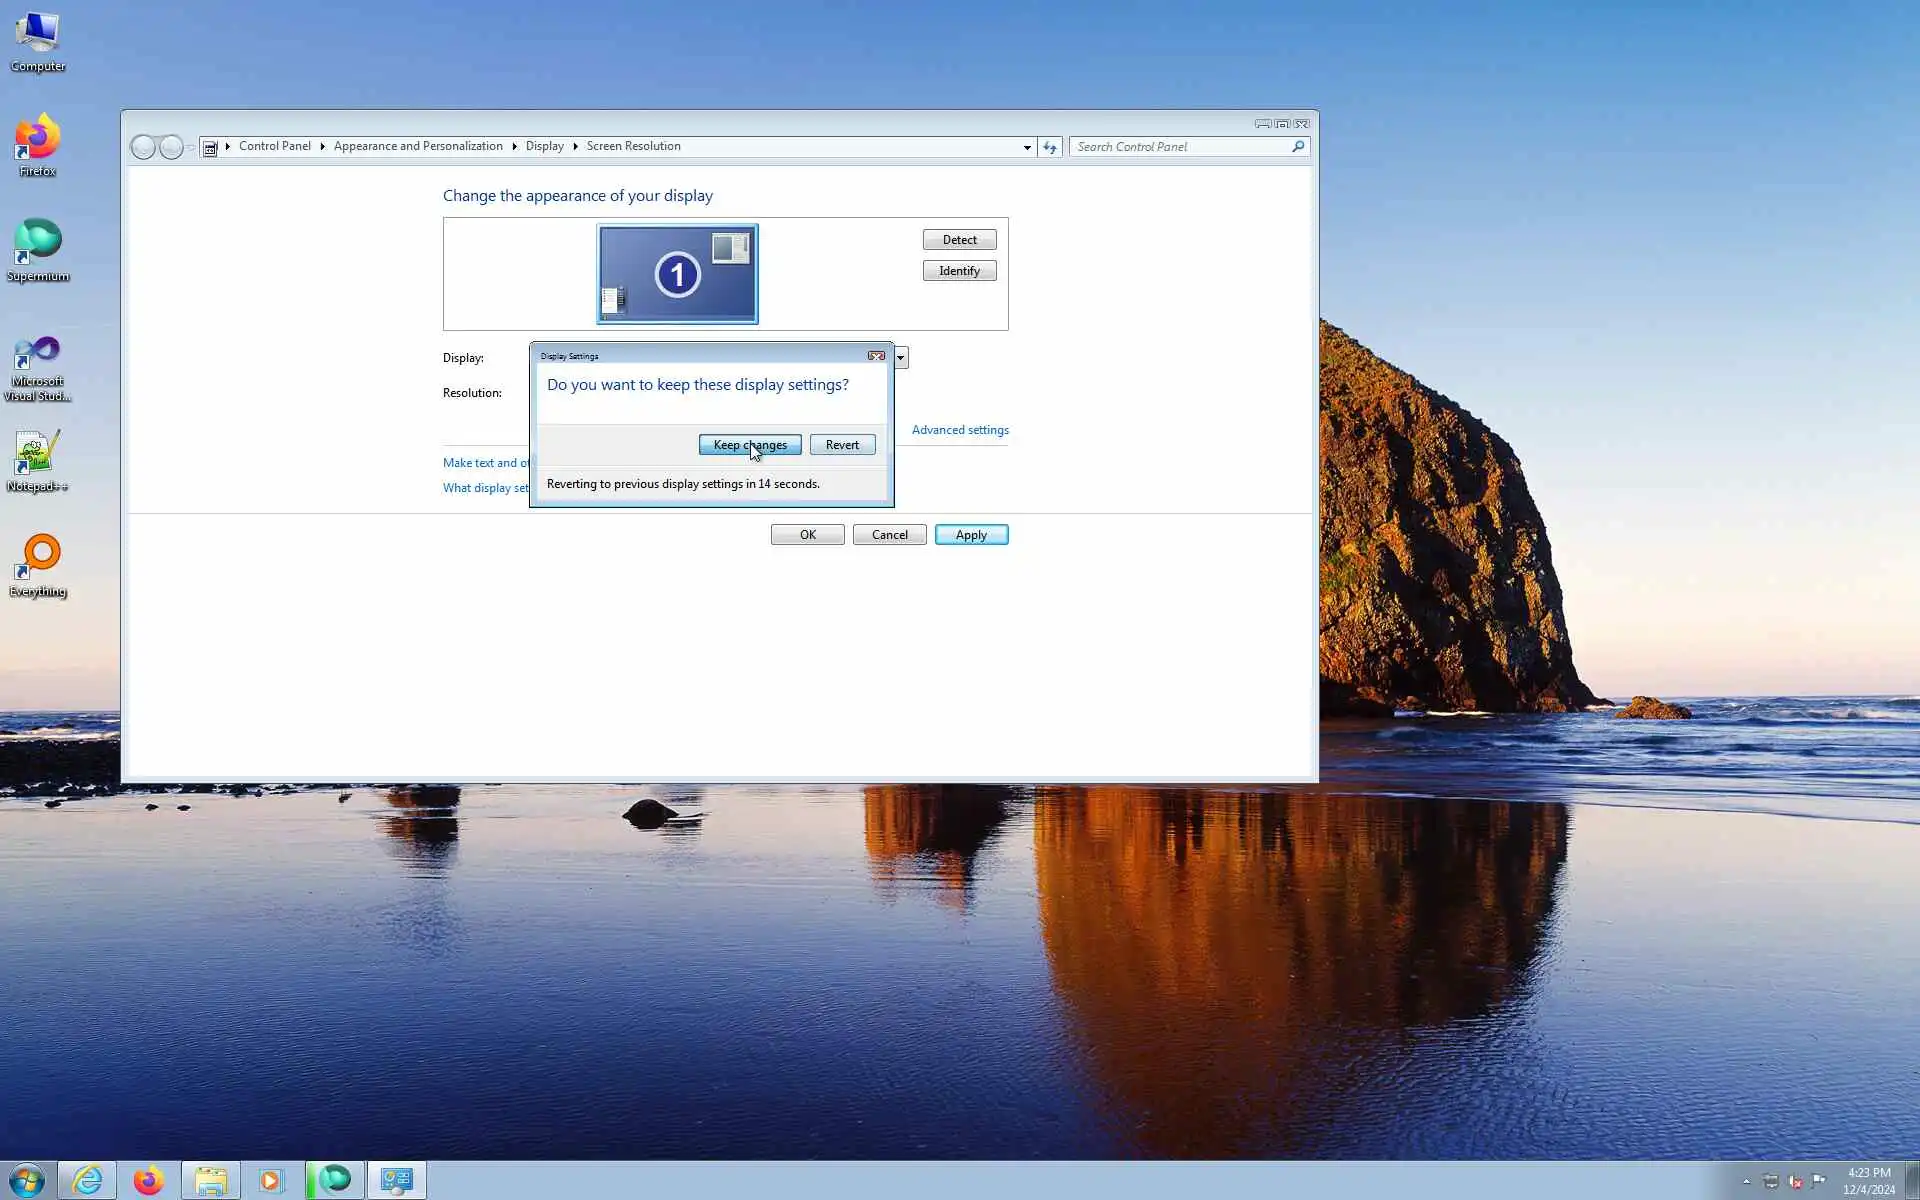Close the Display Settings dialog
1920x1200 pixels.
click(876, 356)
